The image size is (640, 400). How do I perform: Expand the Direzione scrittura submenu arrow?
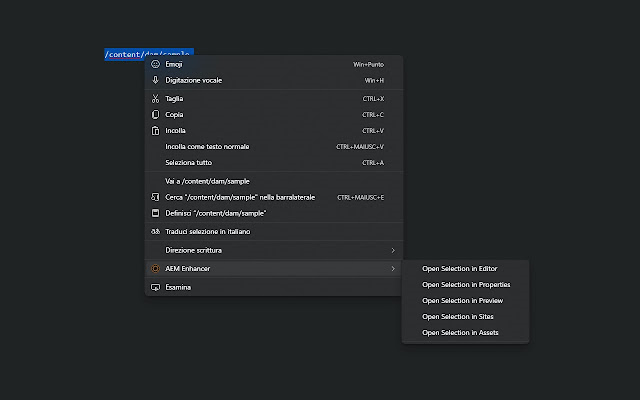pos(392,250)
